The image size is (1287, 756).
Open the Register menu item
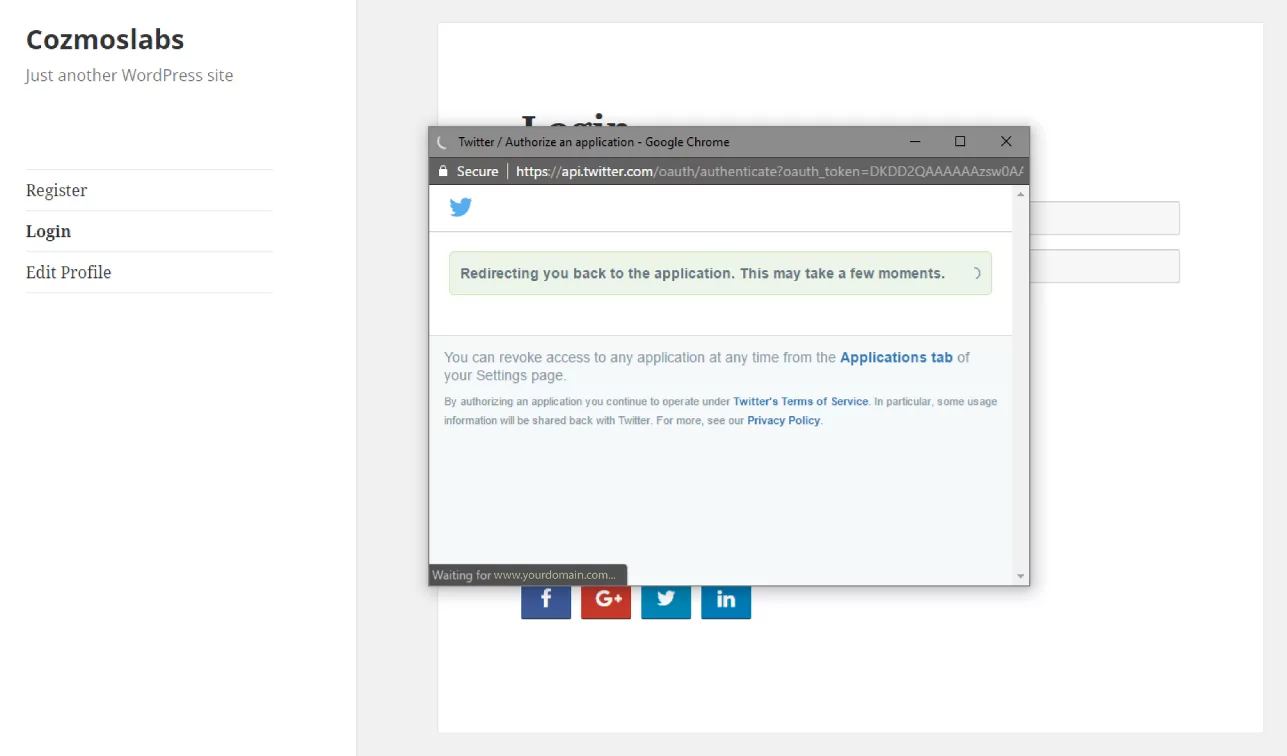pos(56,190)
